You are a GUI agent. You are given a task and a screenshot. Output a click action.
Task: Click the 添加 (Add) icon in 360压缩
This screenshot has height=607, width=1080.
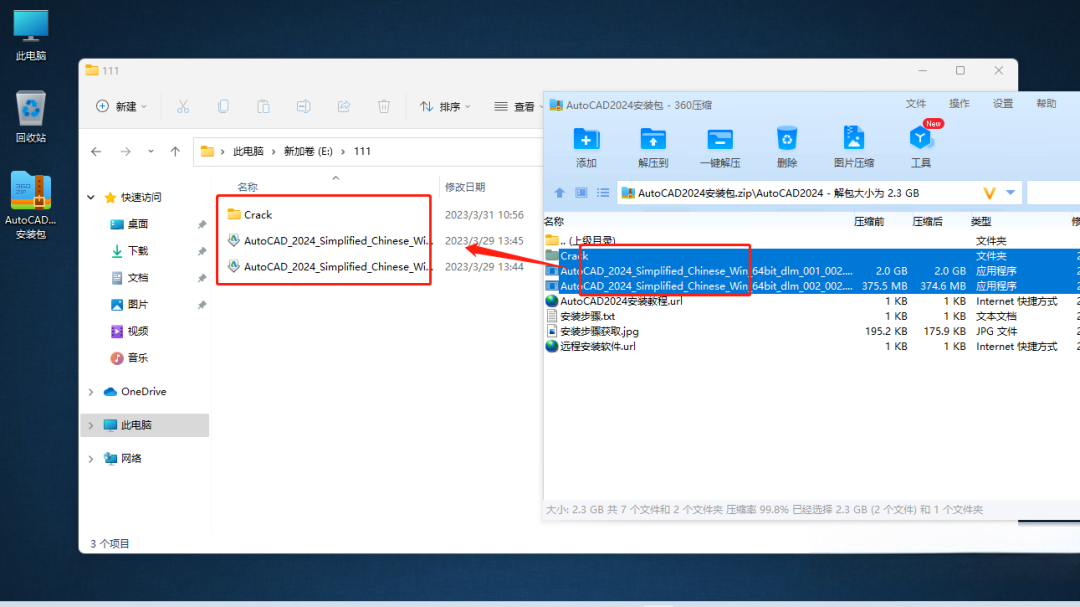(586, 147)
